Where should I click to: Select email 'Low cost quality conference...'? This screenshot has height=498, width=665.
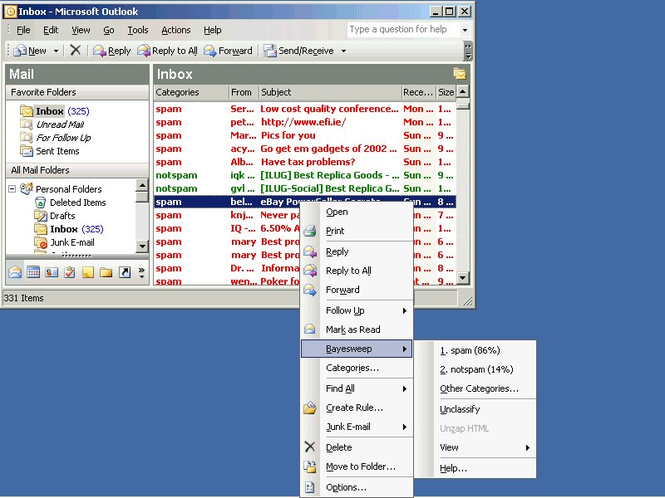[x=305, y=109]
